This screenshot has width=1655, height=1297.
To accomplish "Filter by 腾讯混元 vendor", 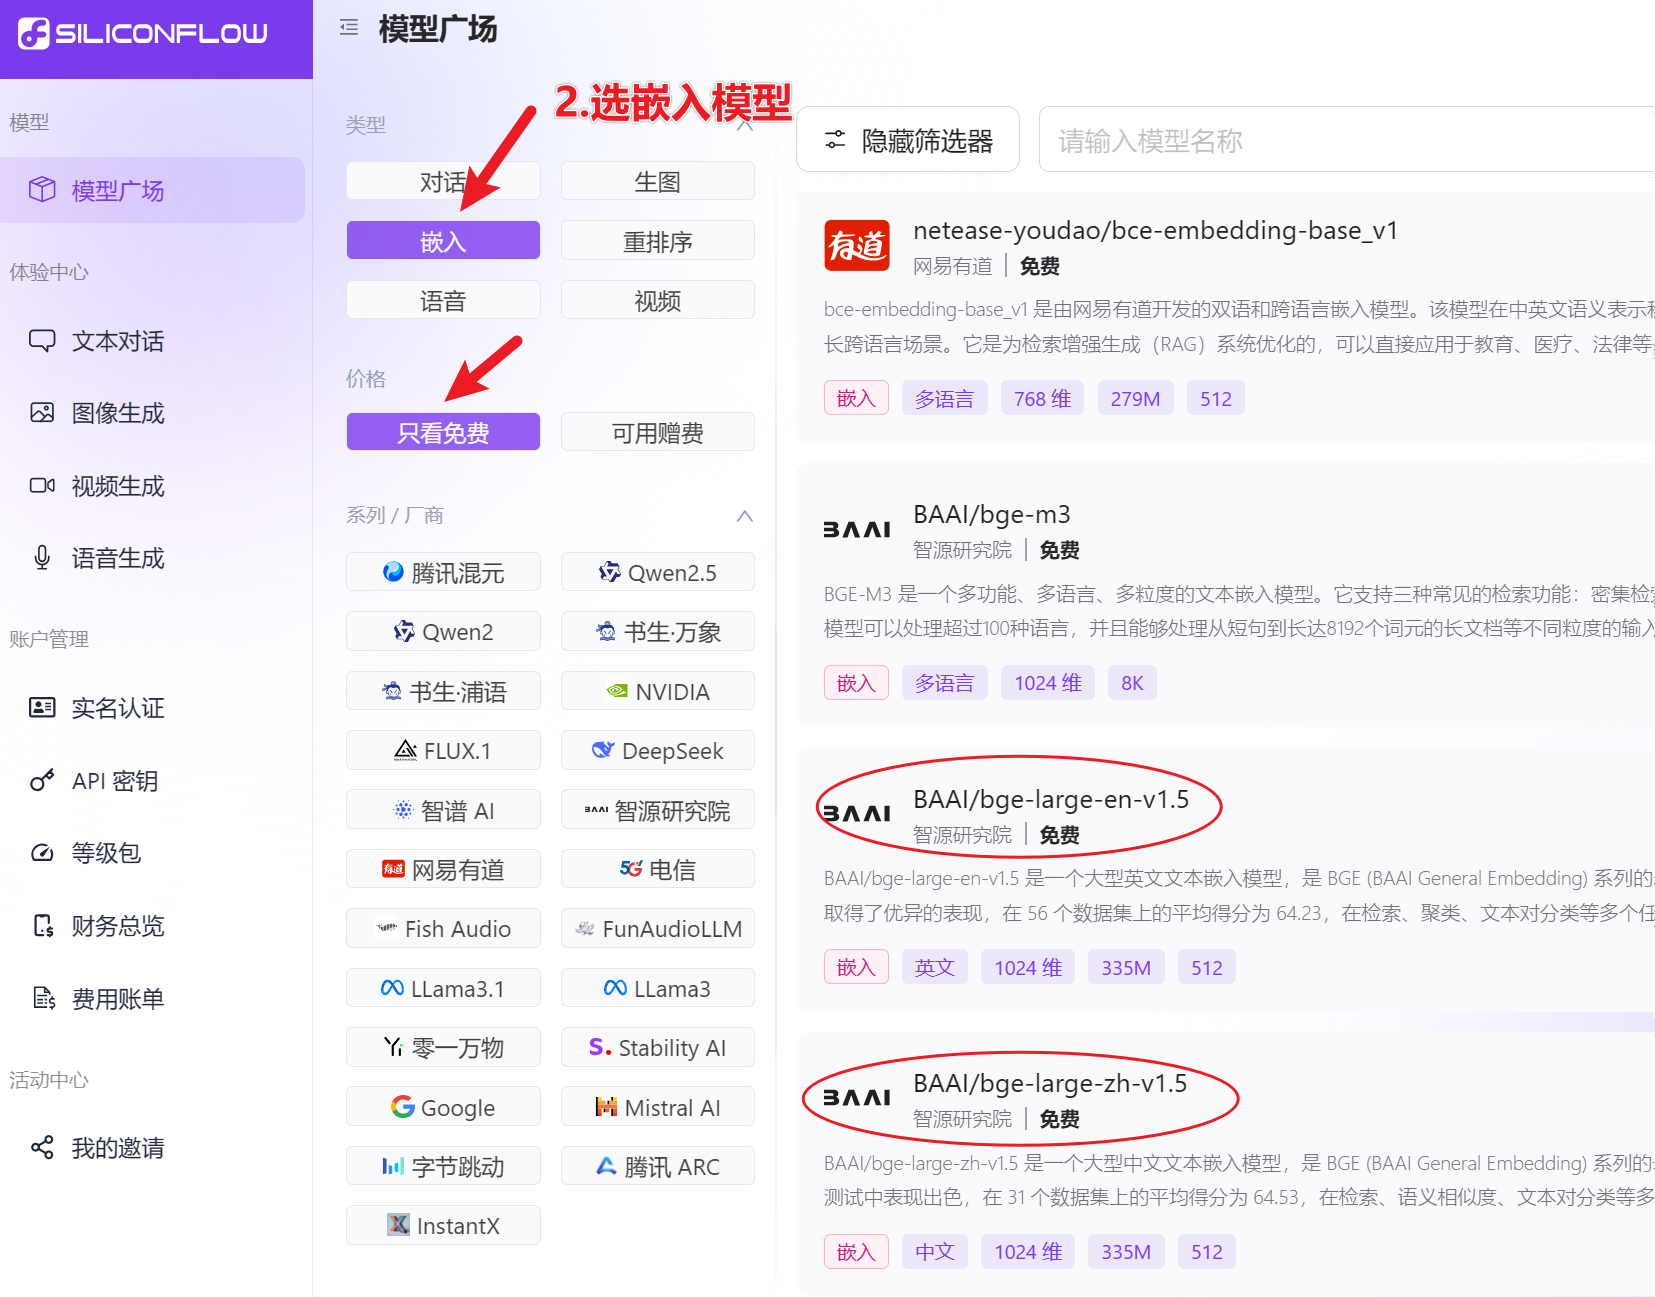I will click(x=443, y=573).
